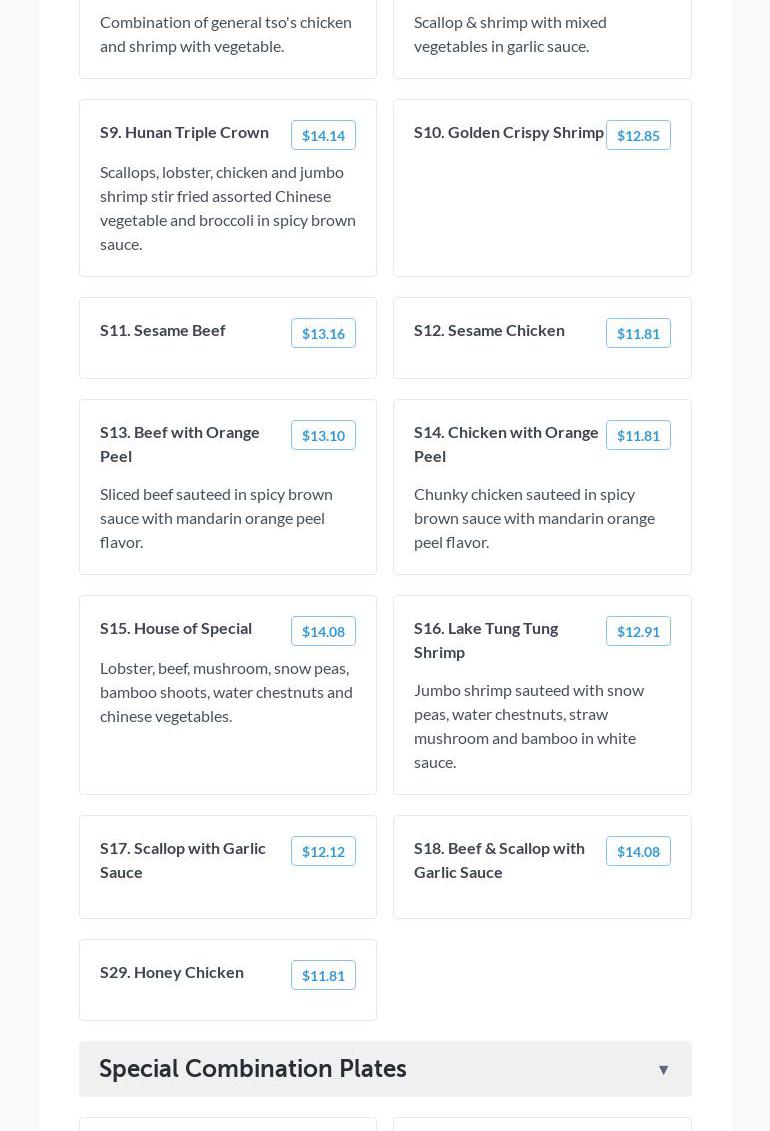Select the $14.08 House of Special price
770x1131 pixels.
click(323, 632)
